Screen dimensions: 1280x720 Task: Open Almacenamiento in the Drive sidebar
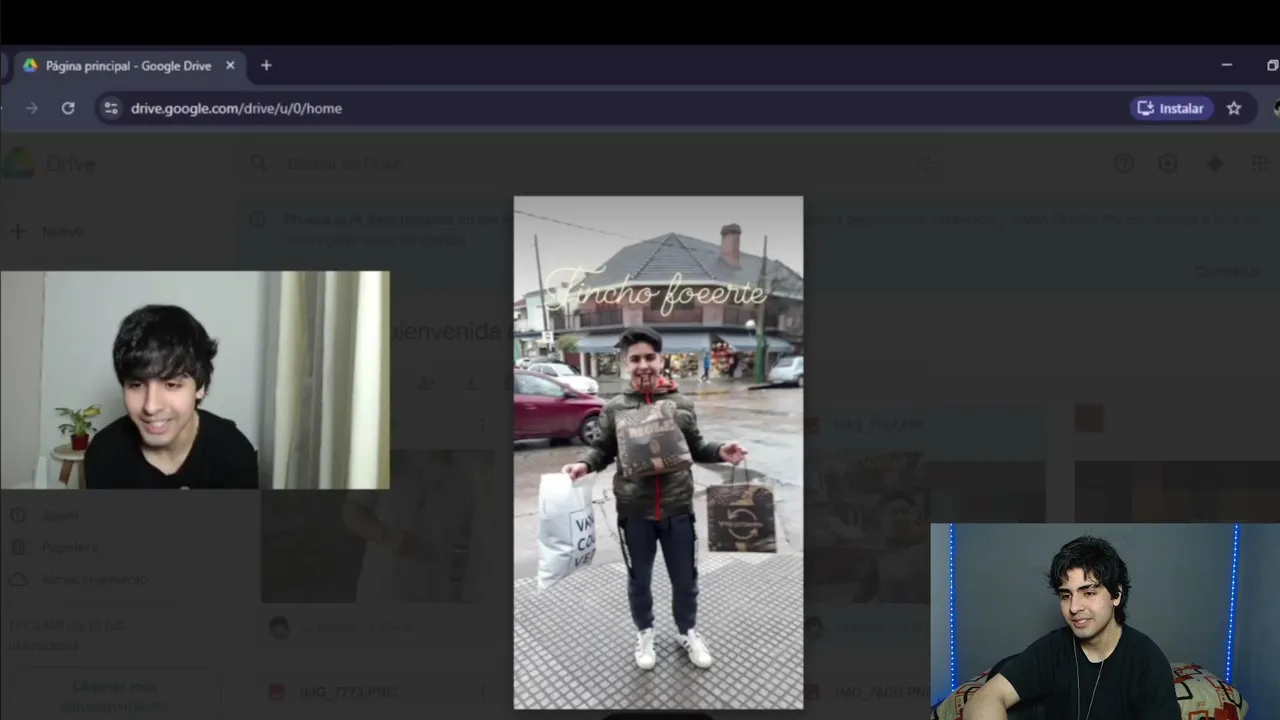tap(94, 580)
